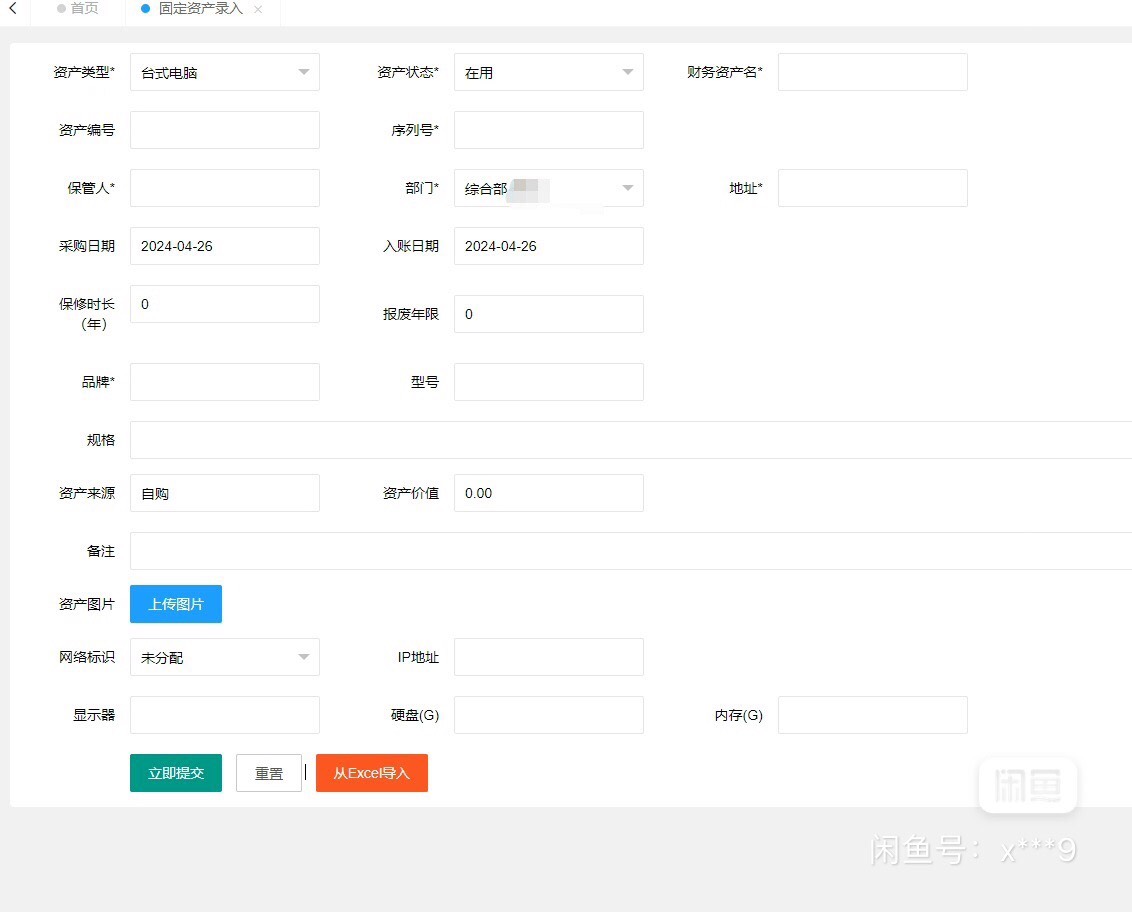Click into the 保管人 field
The width and height of the screenshot is (1132, 912).
(224, 188)
